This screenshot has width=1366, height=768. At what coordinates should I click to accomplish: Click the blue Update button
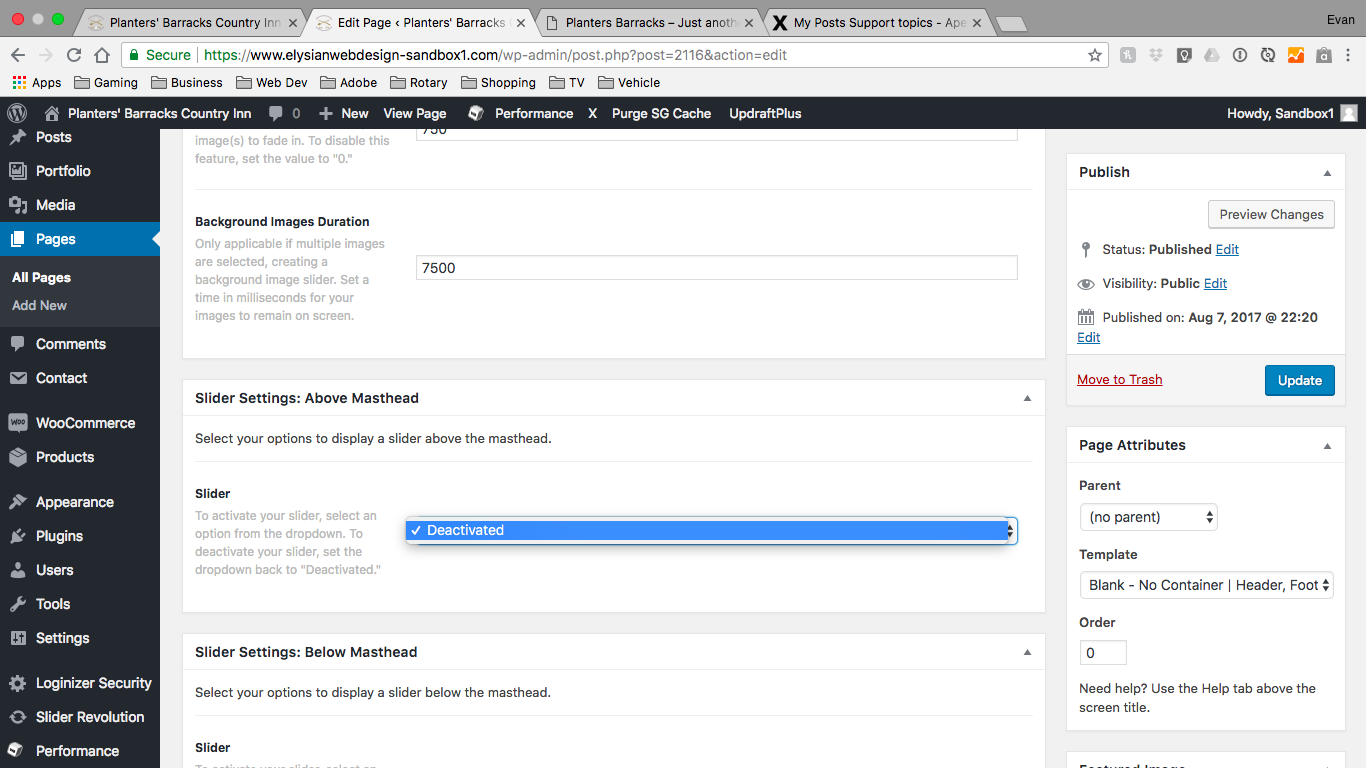tap(1299, 380)
